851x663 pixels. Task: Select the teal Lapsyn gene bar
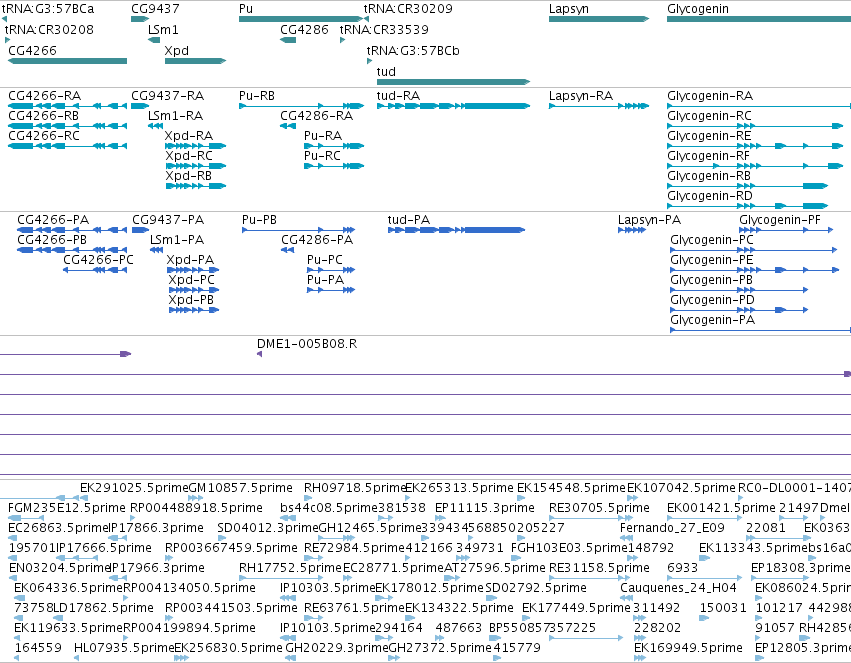click(x=599, y=19)
